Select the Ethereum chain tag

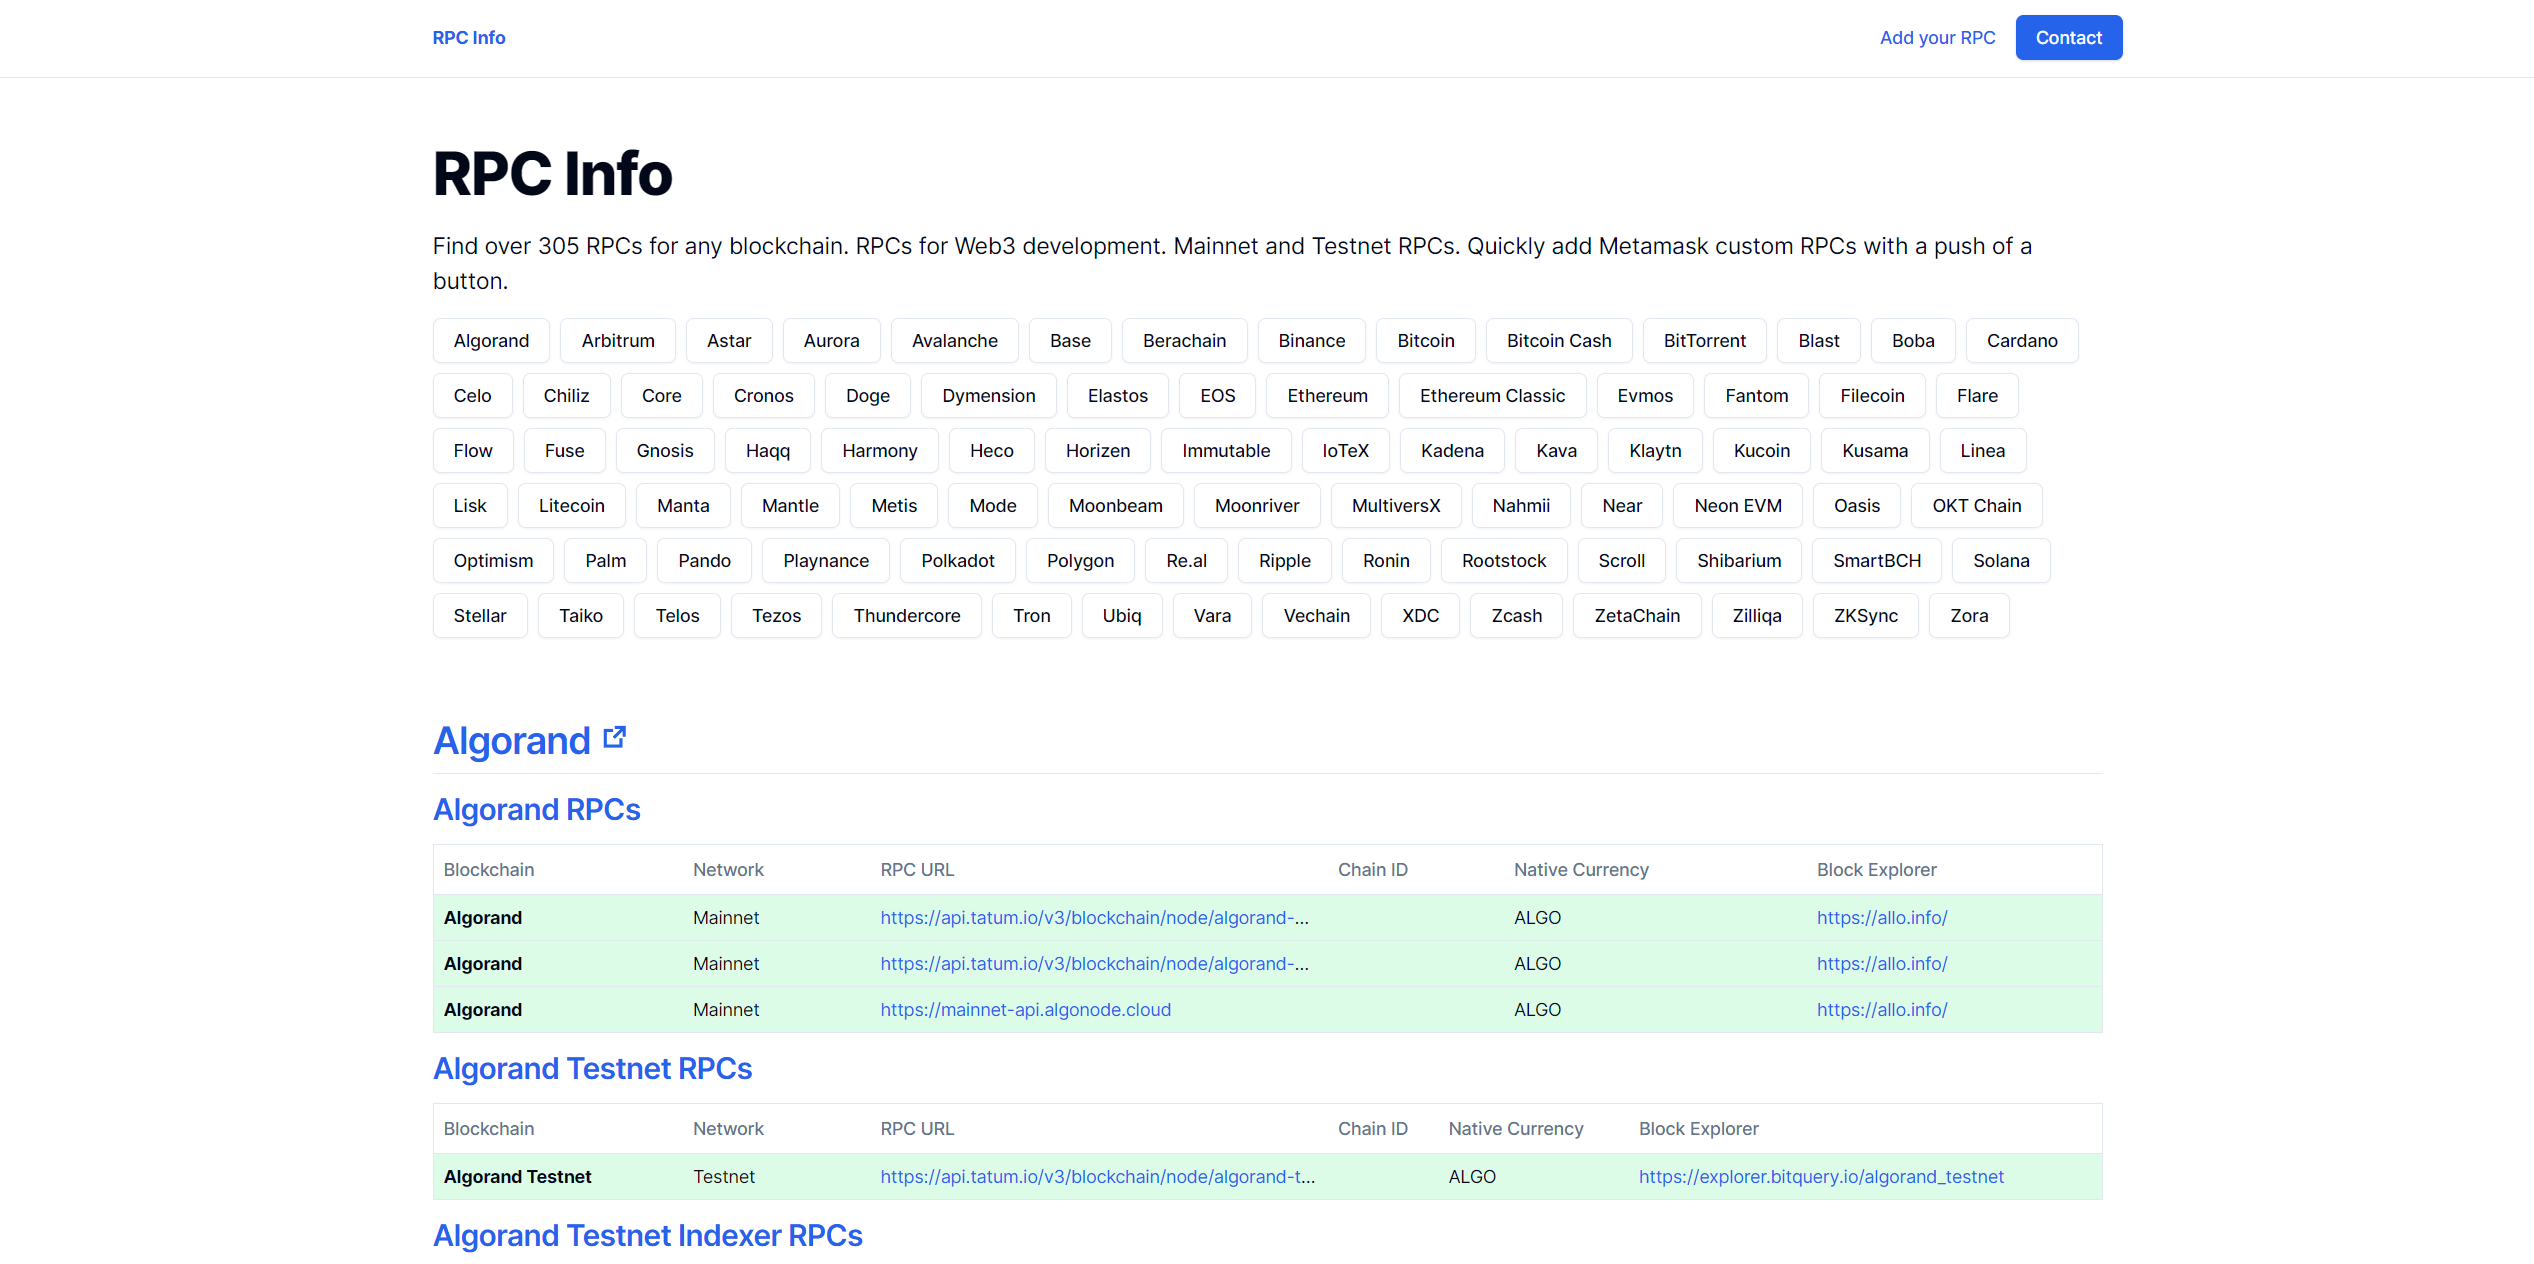(x=1327, y=396)
